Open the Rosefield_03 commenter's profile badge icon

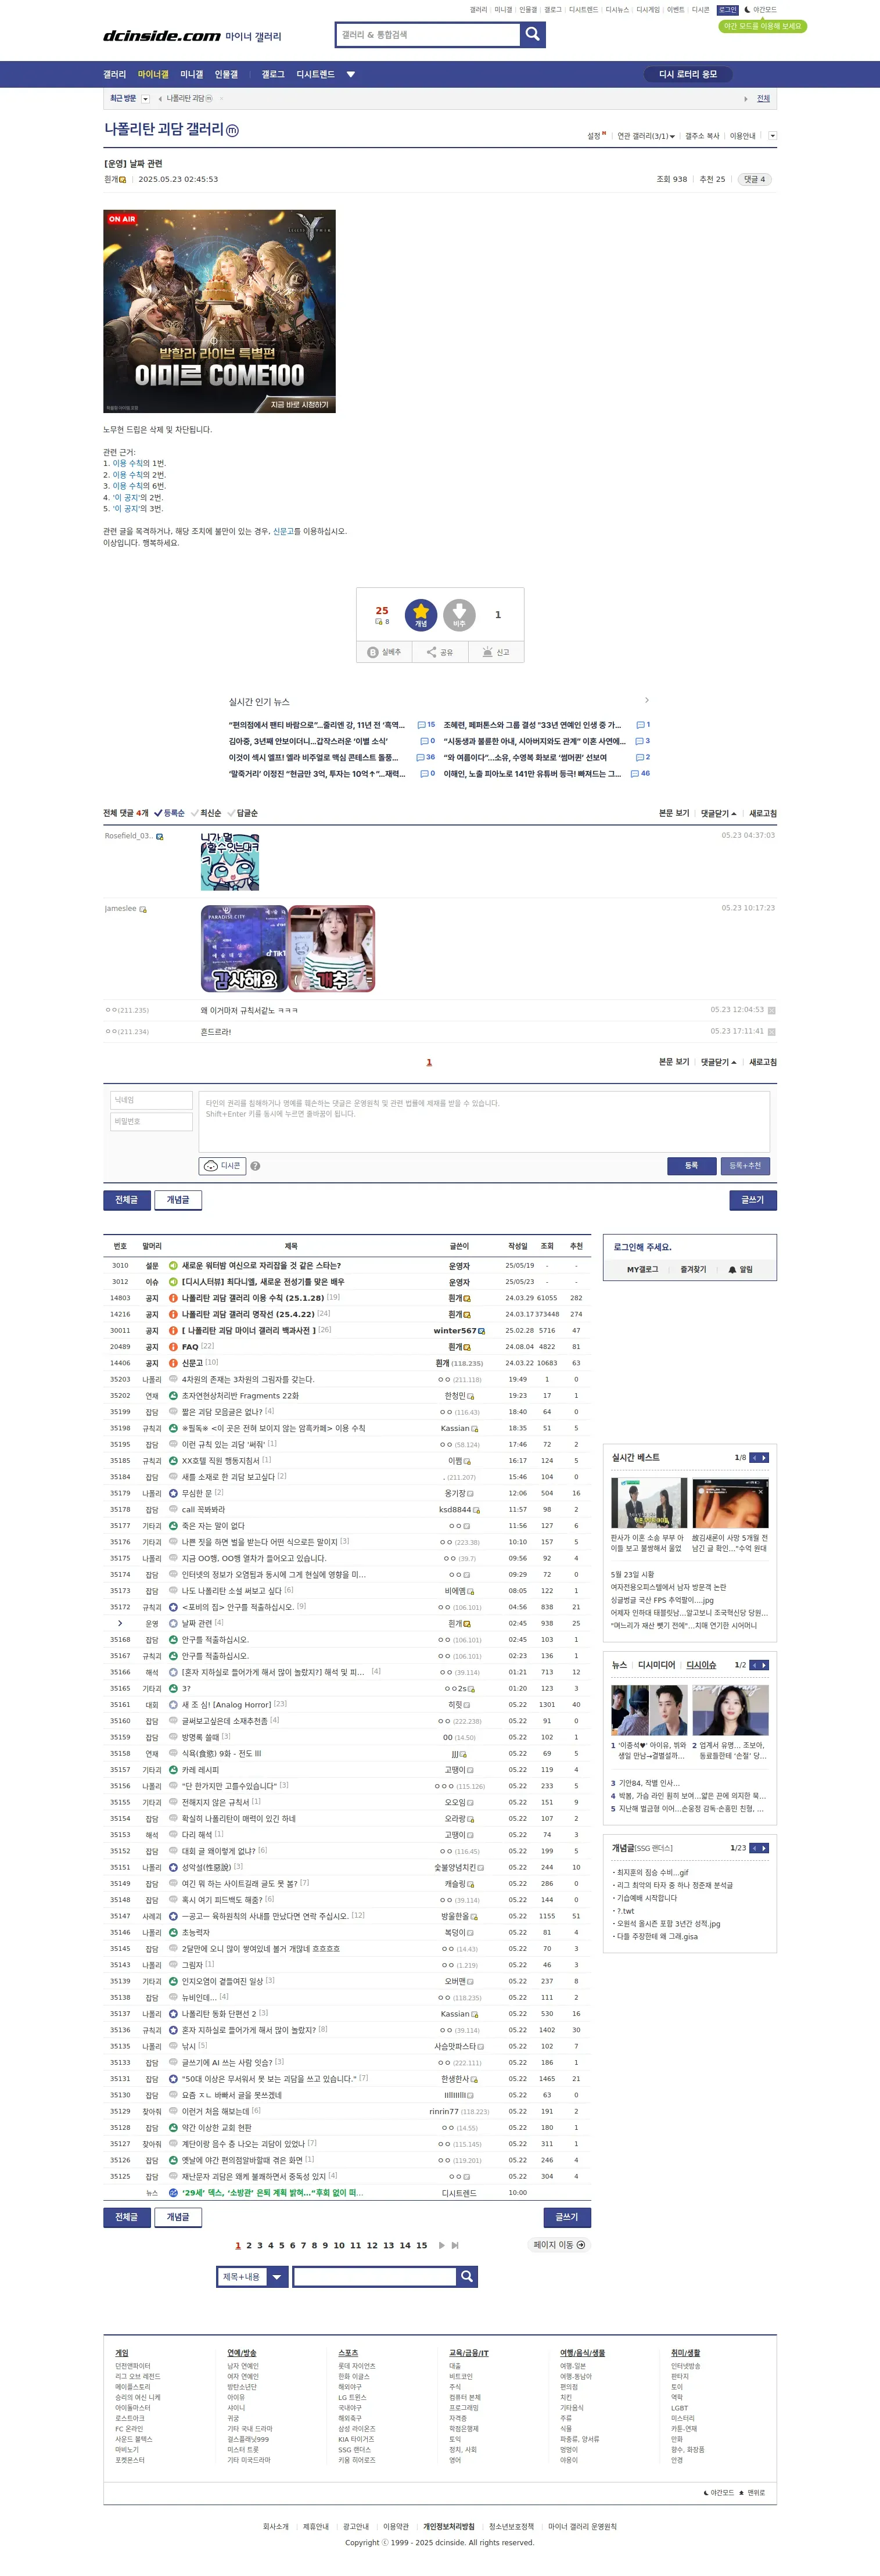[x=159, y=836]
